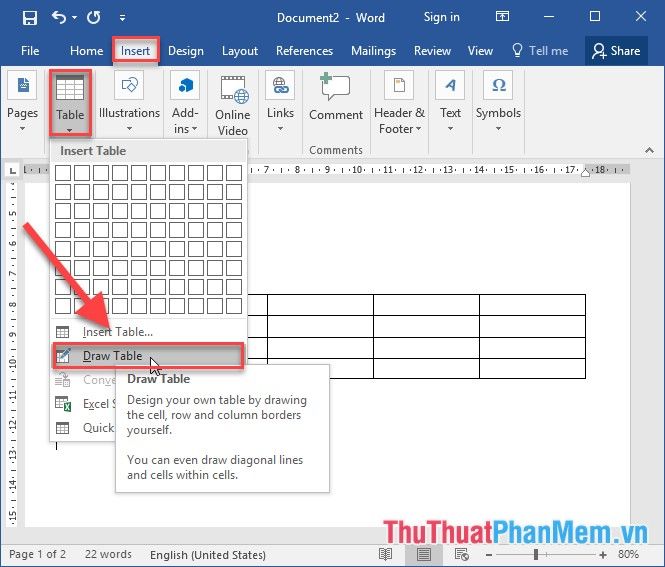Undo the last action

coord(59,18)
